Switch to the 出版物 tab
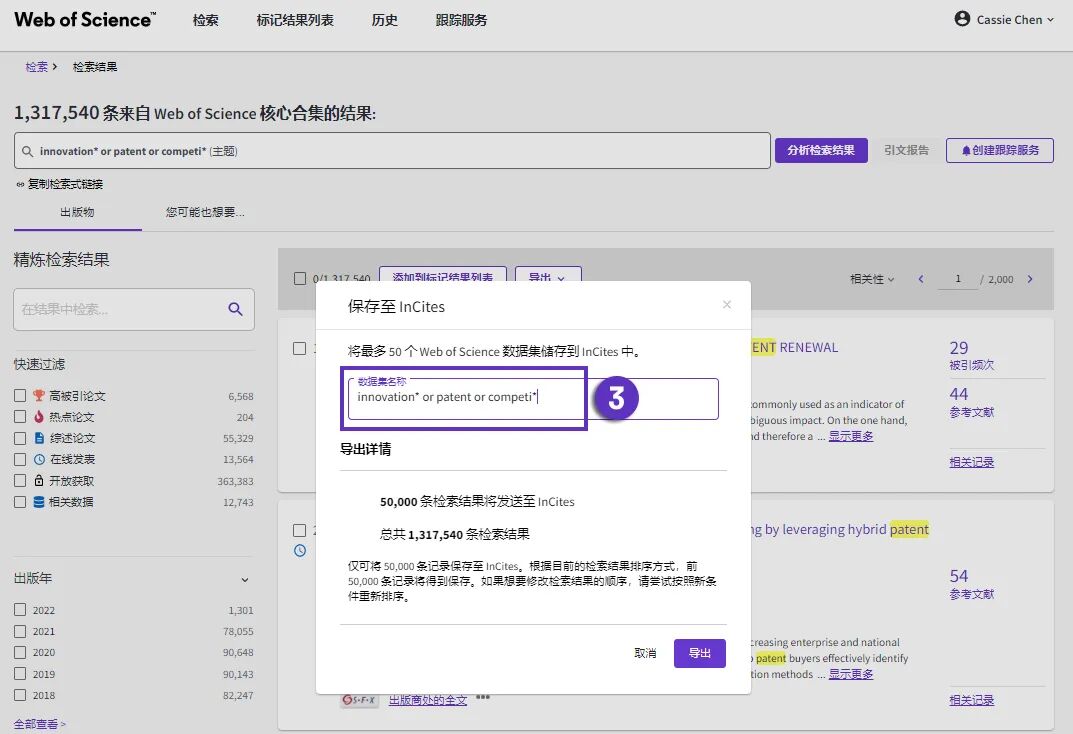Viewport: 1073px width, 734px height. point(77,212)
